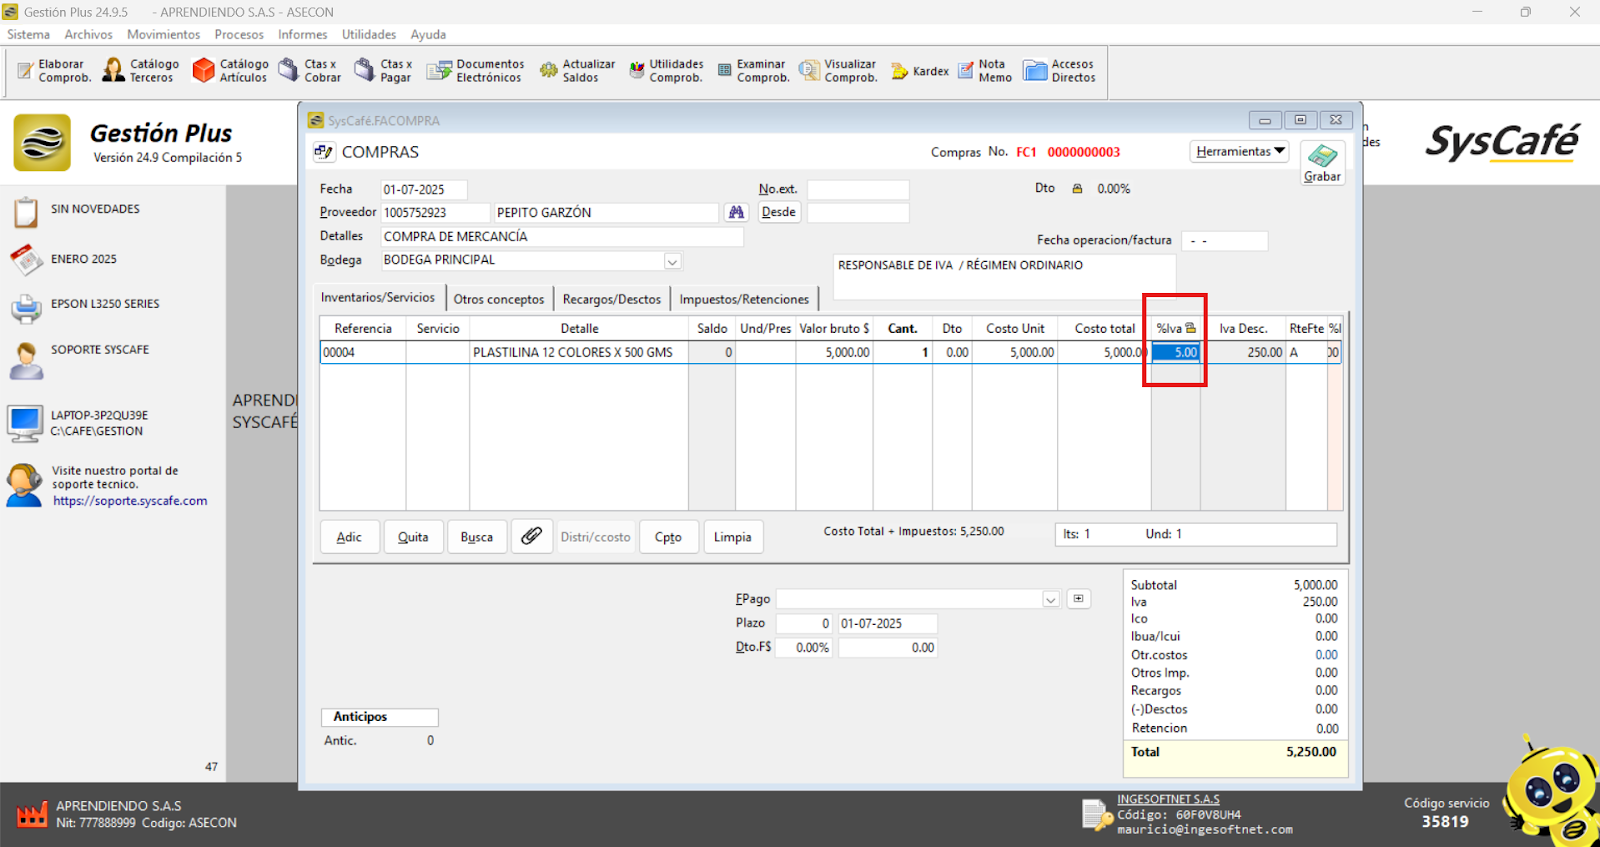The width and height of the screenshot is (1600, 847).
Task: Expand the Bodega dropdown list
Action: point(672,261)
